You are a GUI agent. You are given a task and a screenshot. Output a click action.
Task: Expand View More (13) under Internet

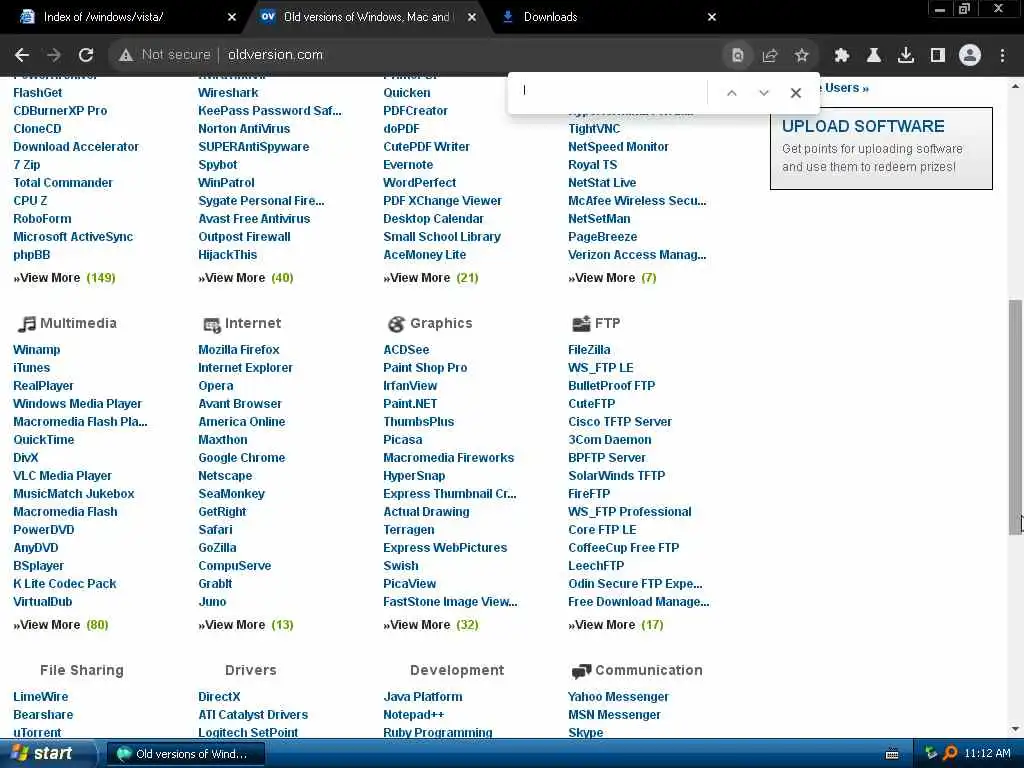(x=246, y=625)
